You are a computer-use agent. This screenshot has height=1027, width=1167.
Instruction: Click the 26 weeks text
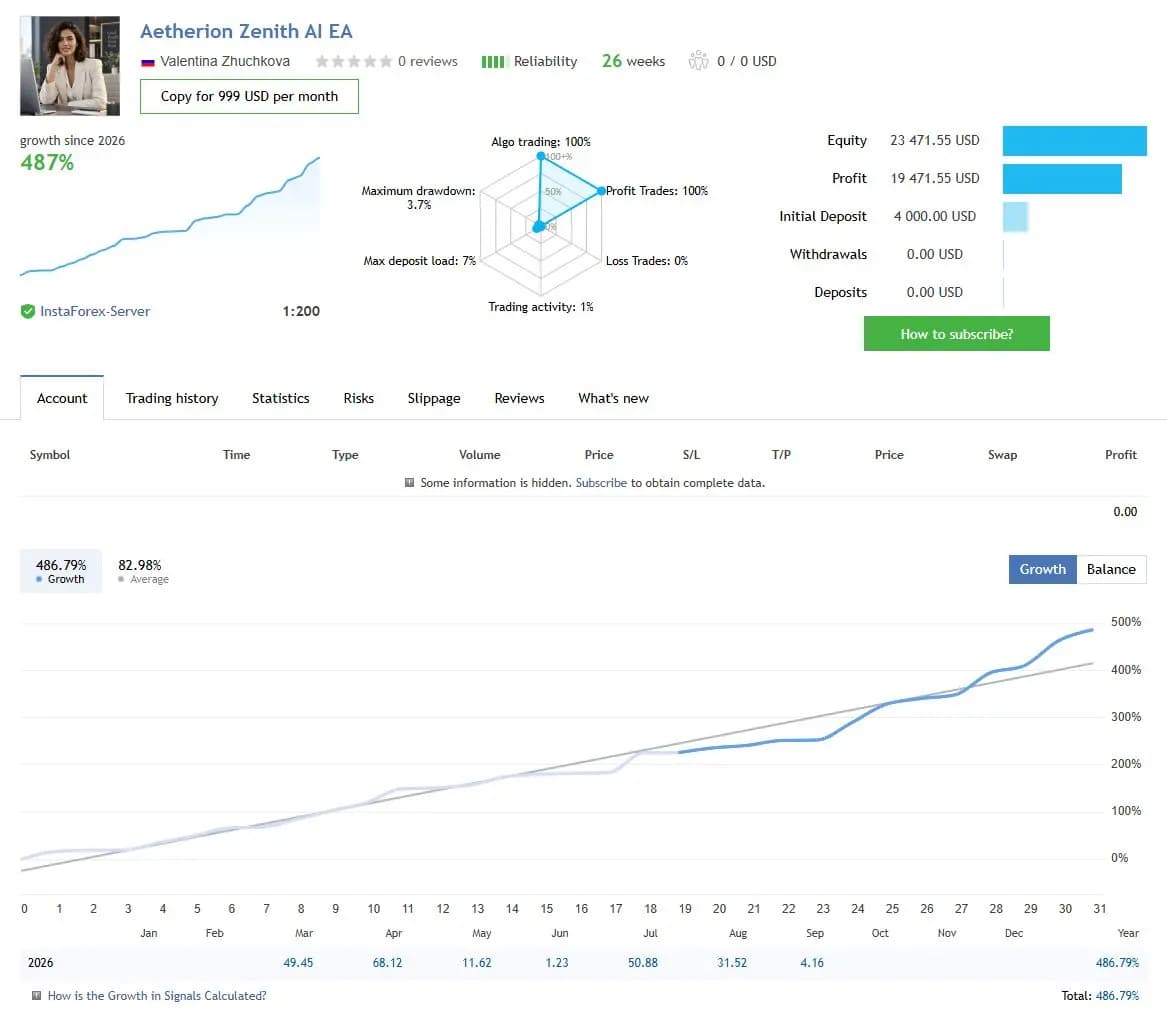(633, 61)
